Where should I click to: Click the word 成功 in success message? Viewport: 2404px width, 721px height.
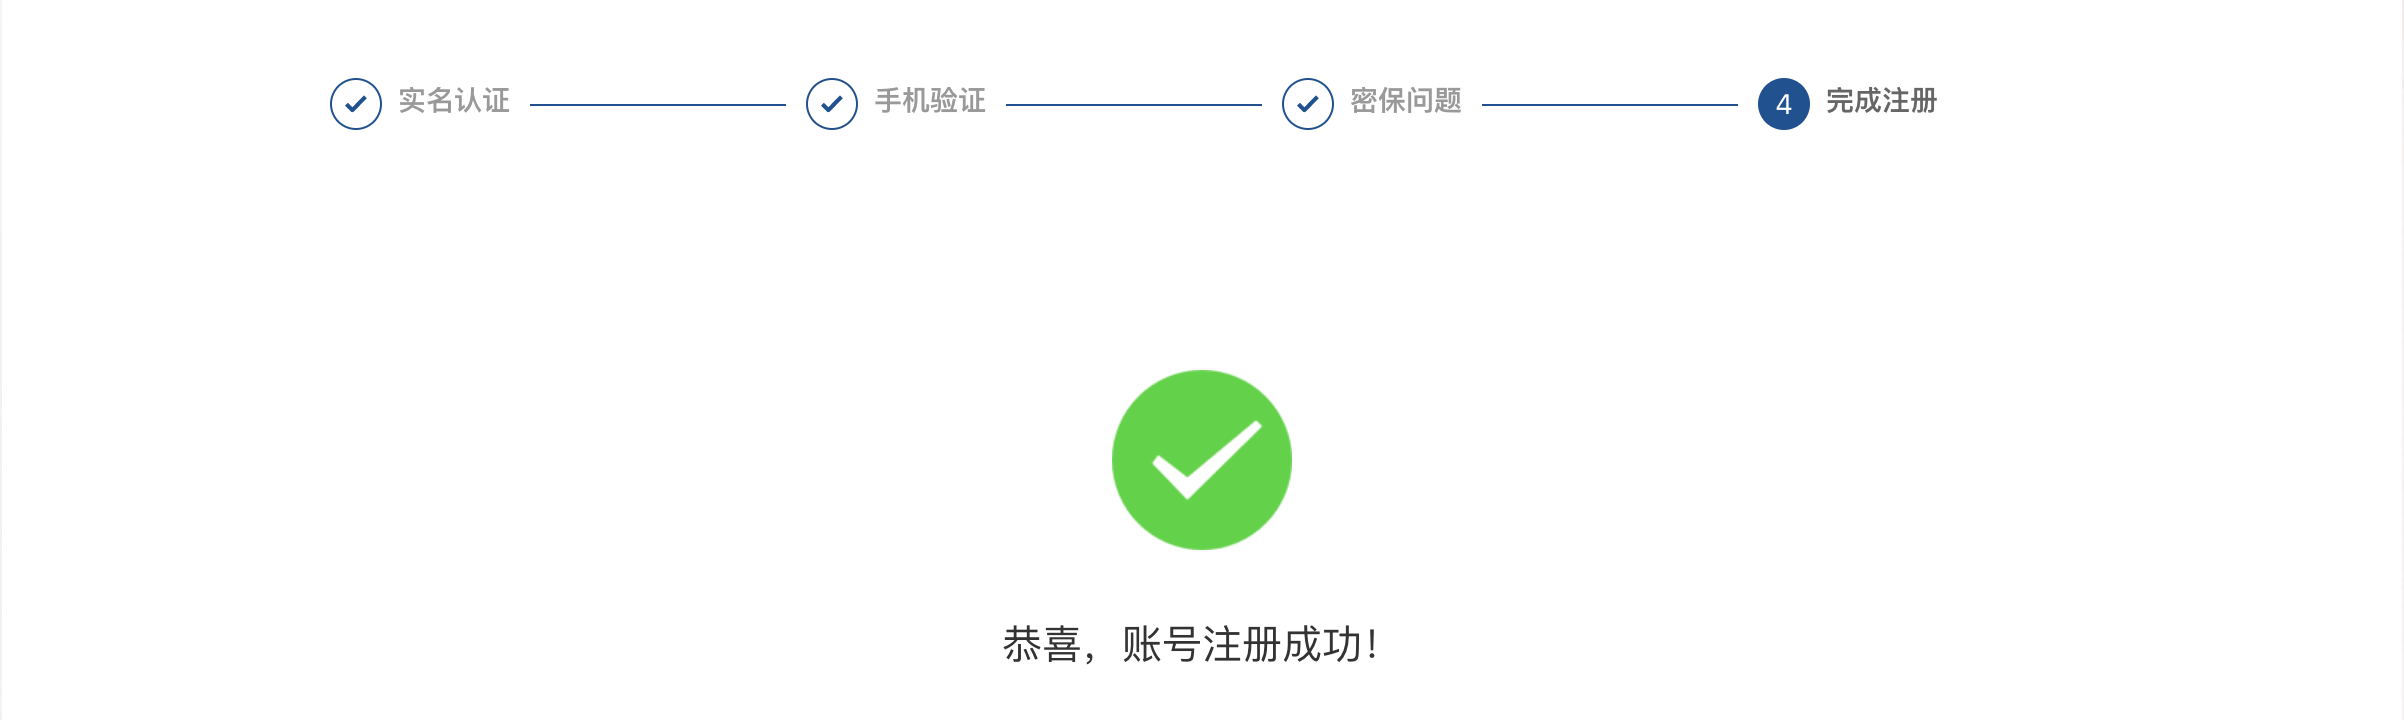[1321, 645]
